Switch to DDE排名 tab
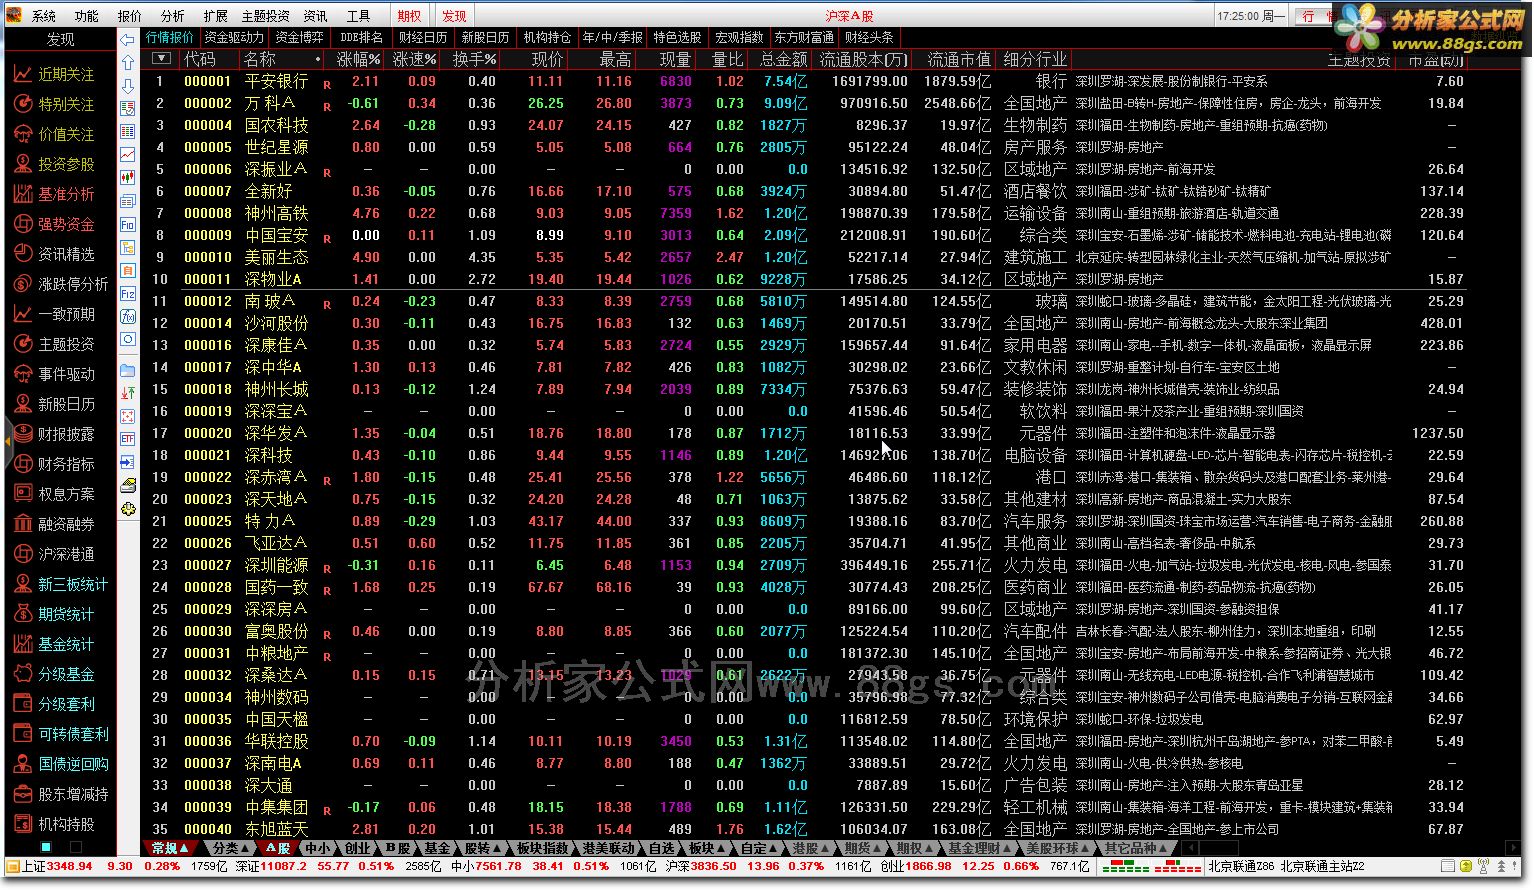Screen dimensions: 1534x890 click(x=361, y=37)
